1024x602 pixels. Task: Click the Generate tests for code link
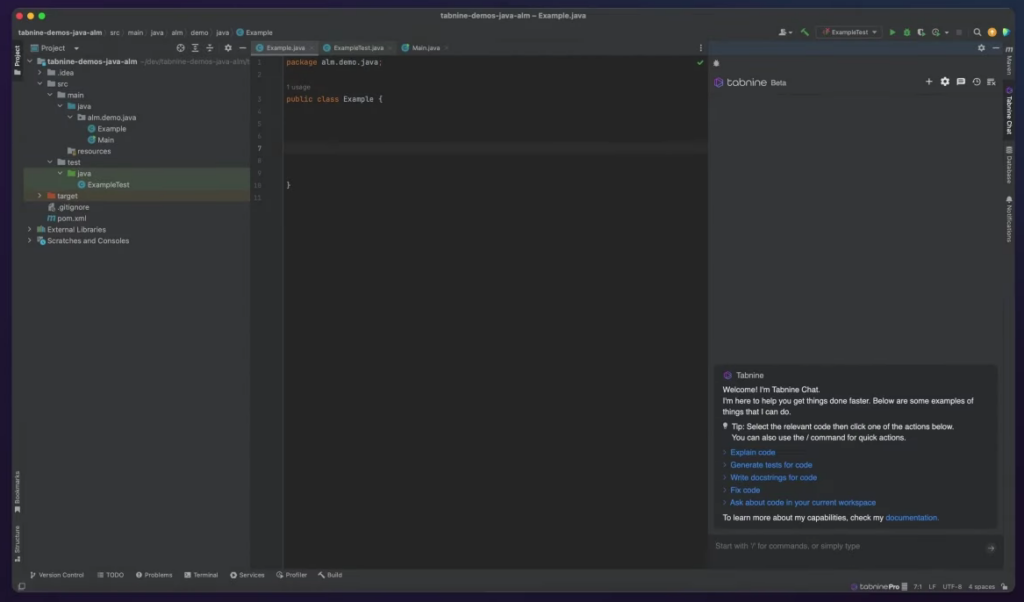(771, 465)
